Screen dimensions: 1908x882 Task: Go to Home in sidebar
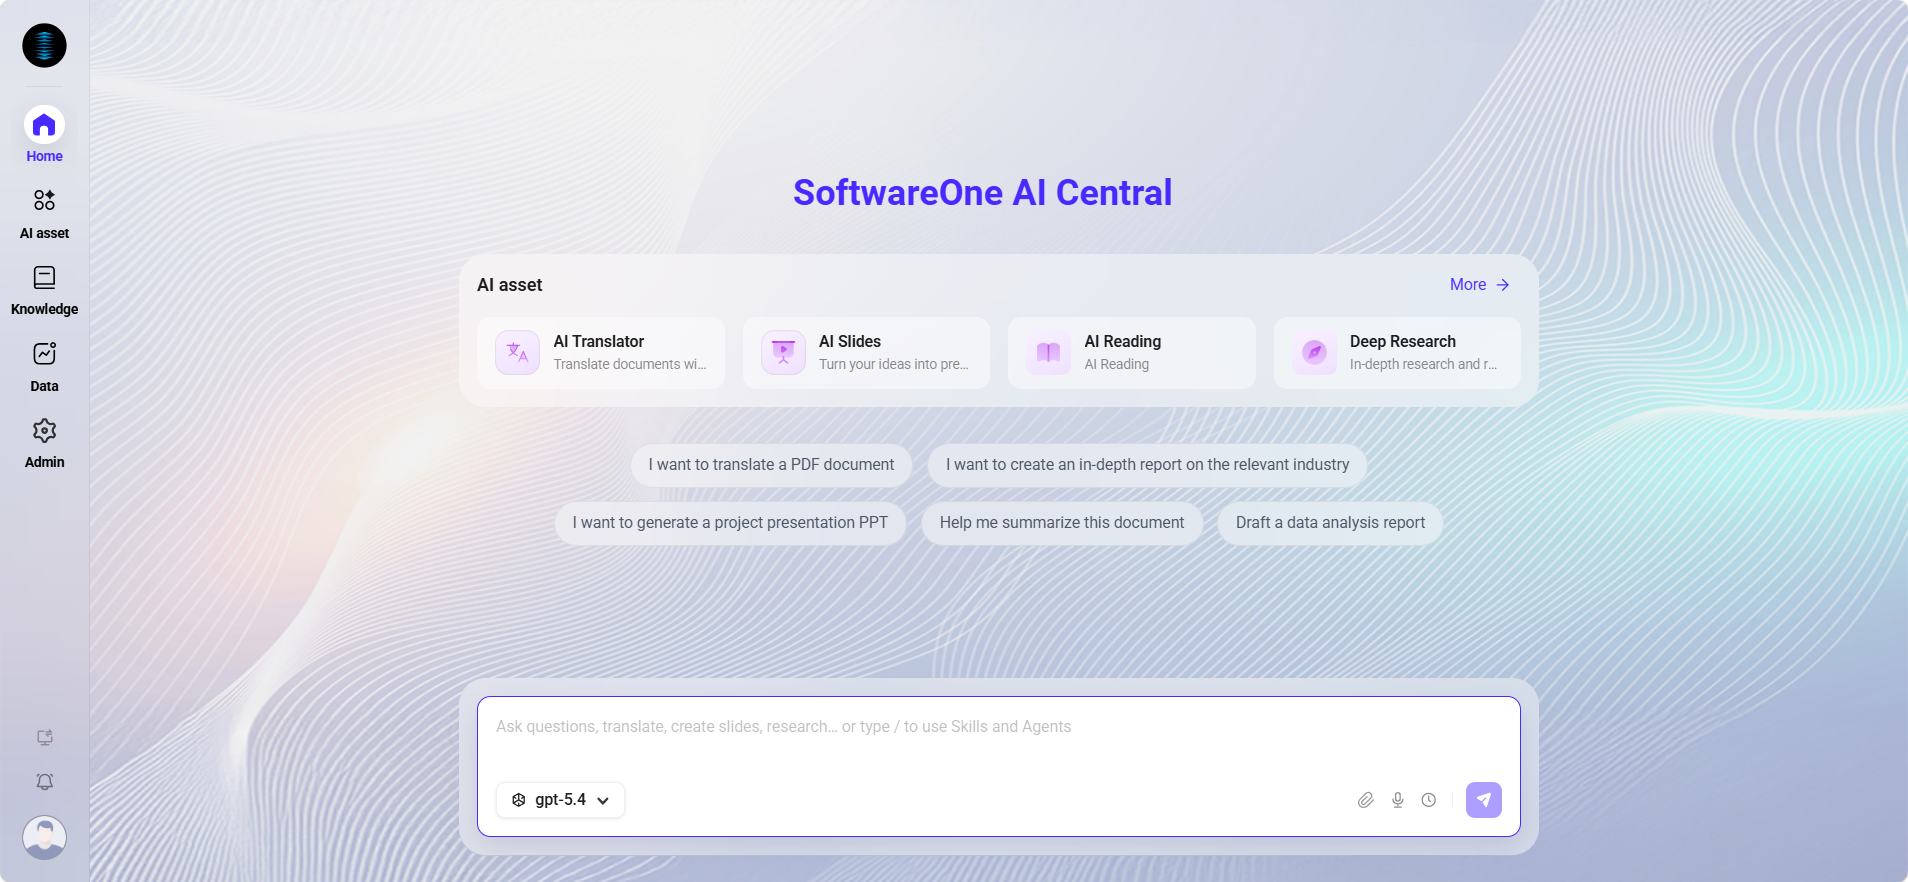click(44, 135)
